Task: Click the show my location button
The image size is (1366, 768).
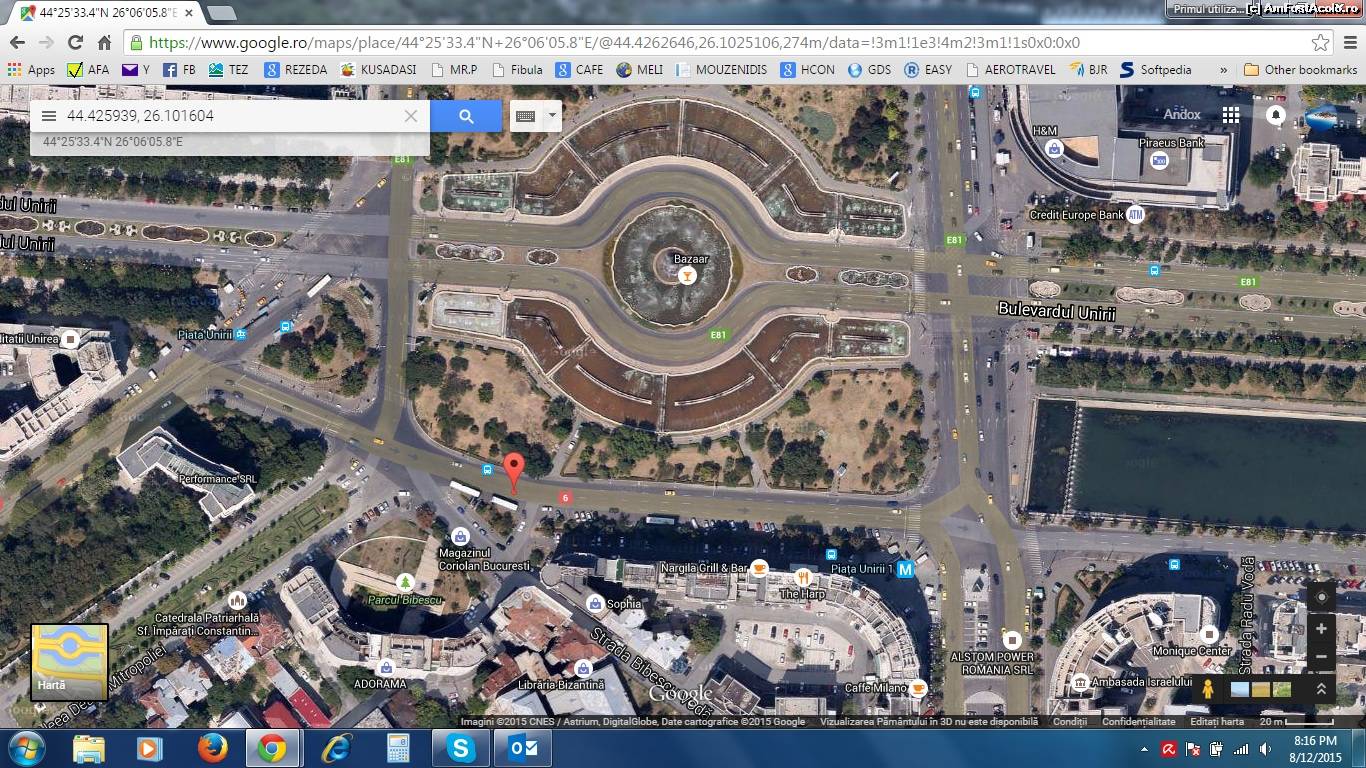Action: tap(1321, 598)
